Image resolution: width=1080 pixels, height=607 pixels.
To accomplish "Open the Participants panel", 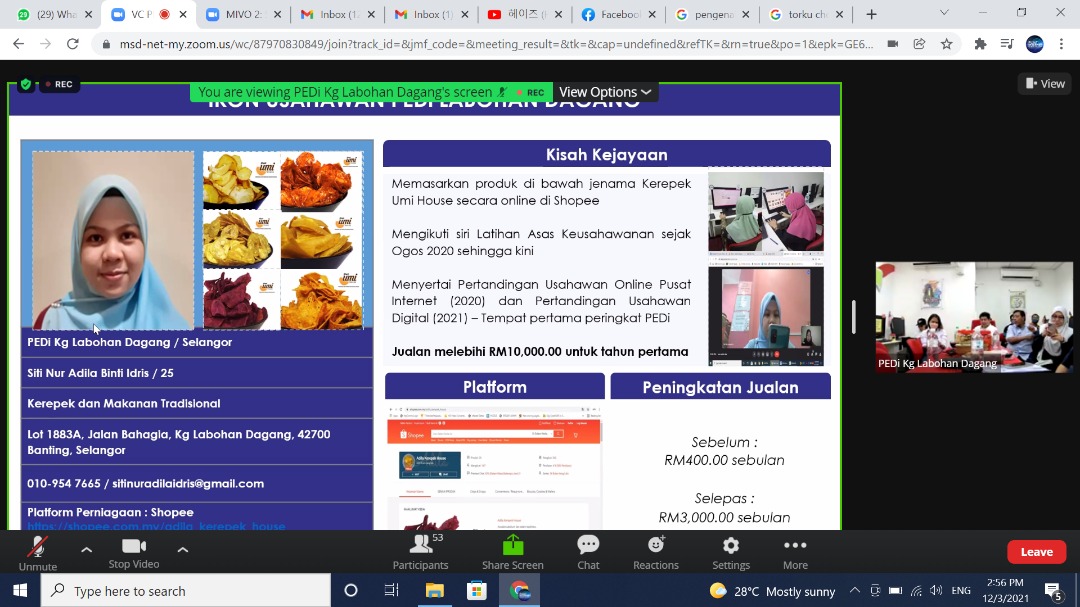I will (x=420, y=551).
